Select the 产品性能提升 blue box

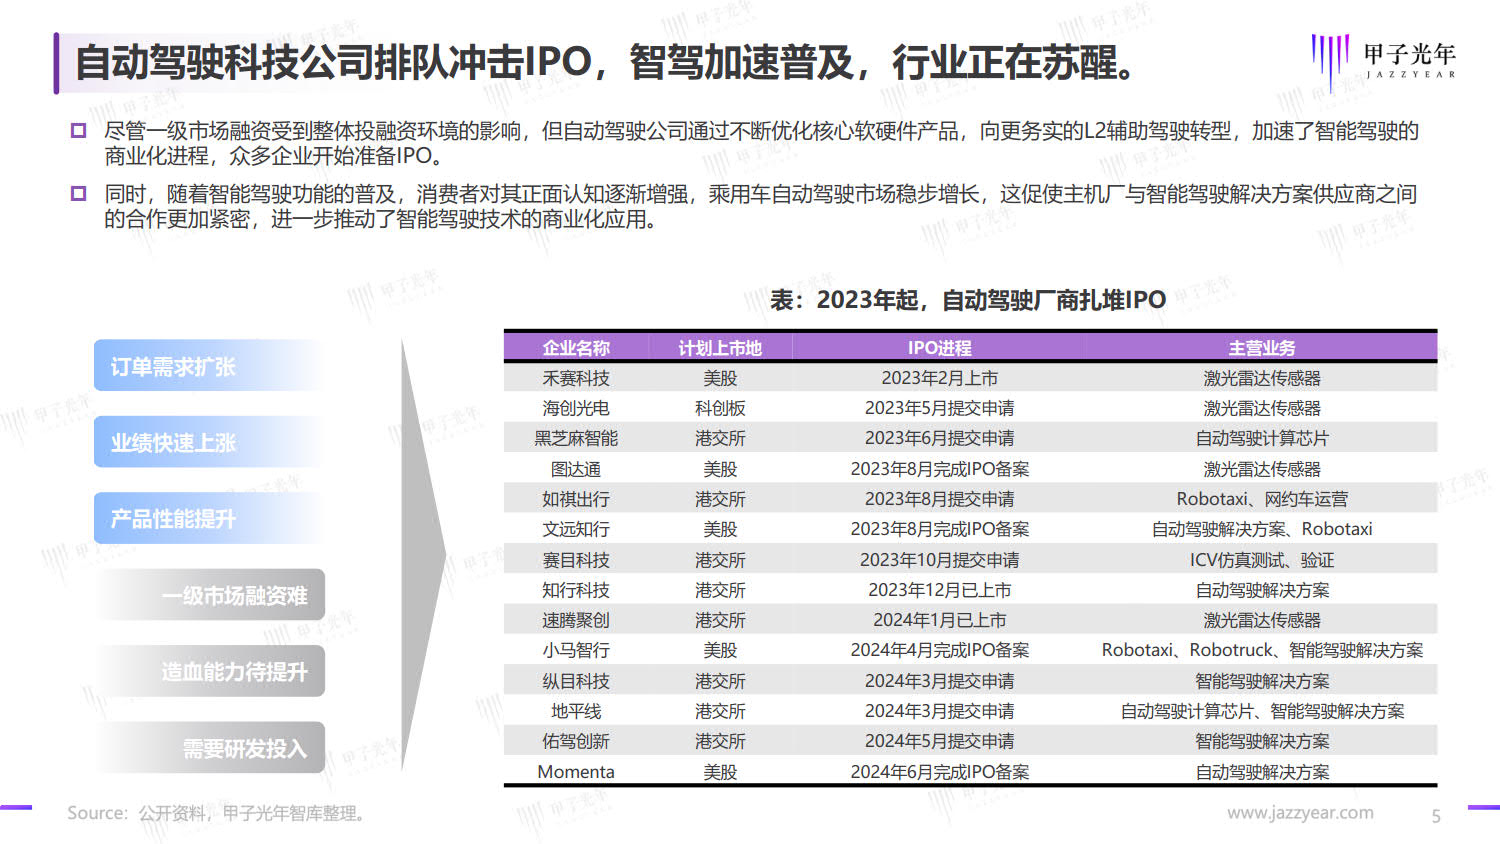tap(210, 518)
